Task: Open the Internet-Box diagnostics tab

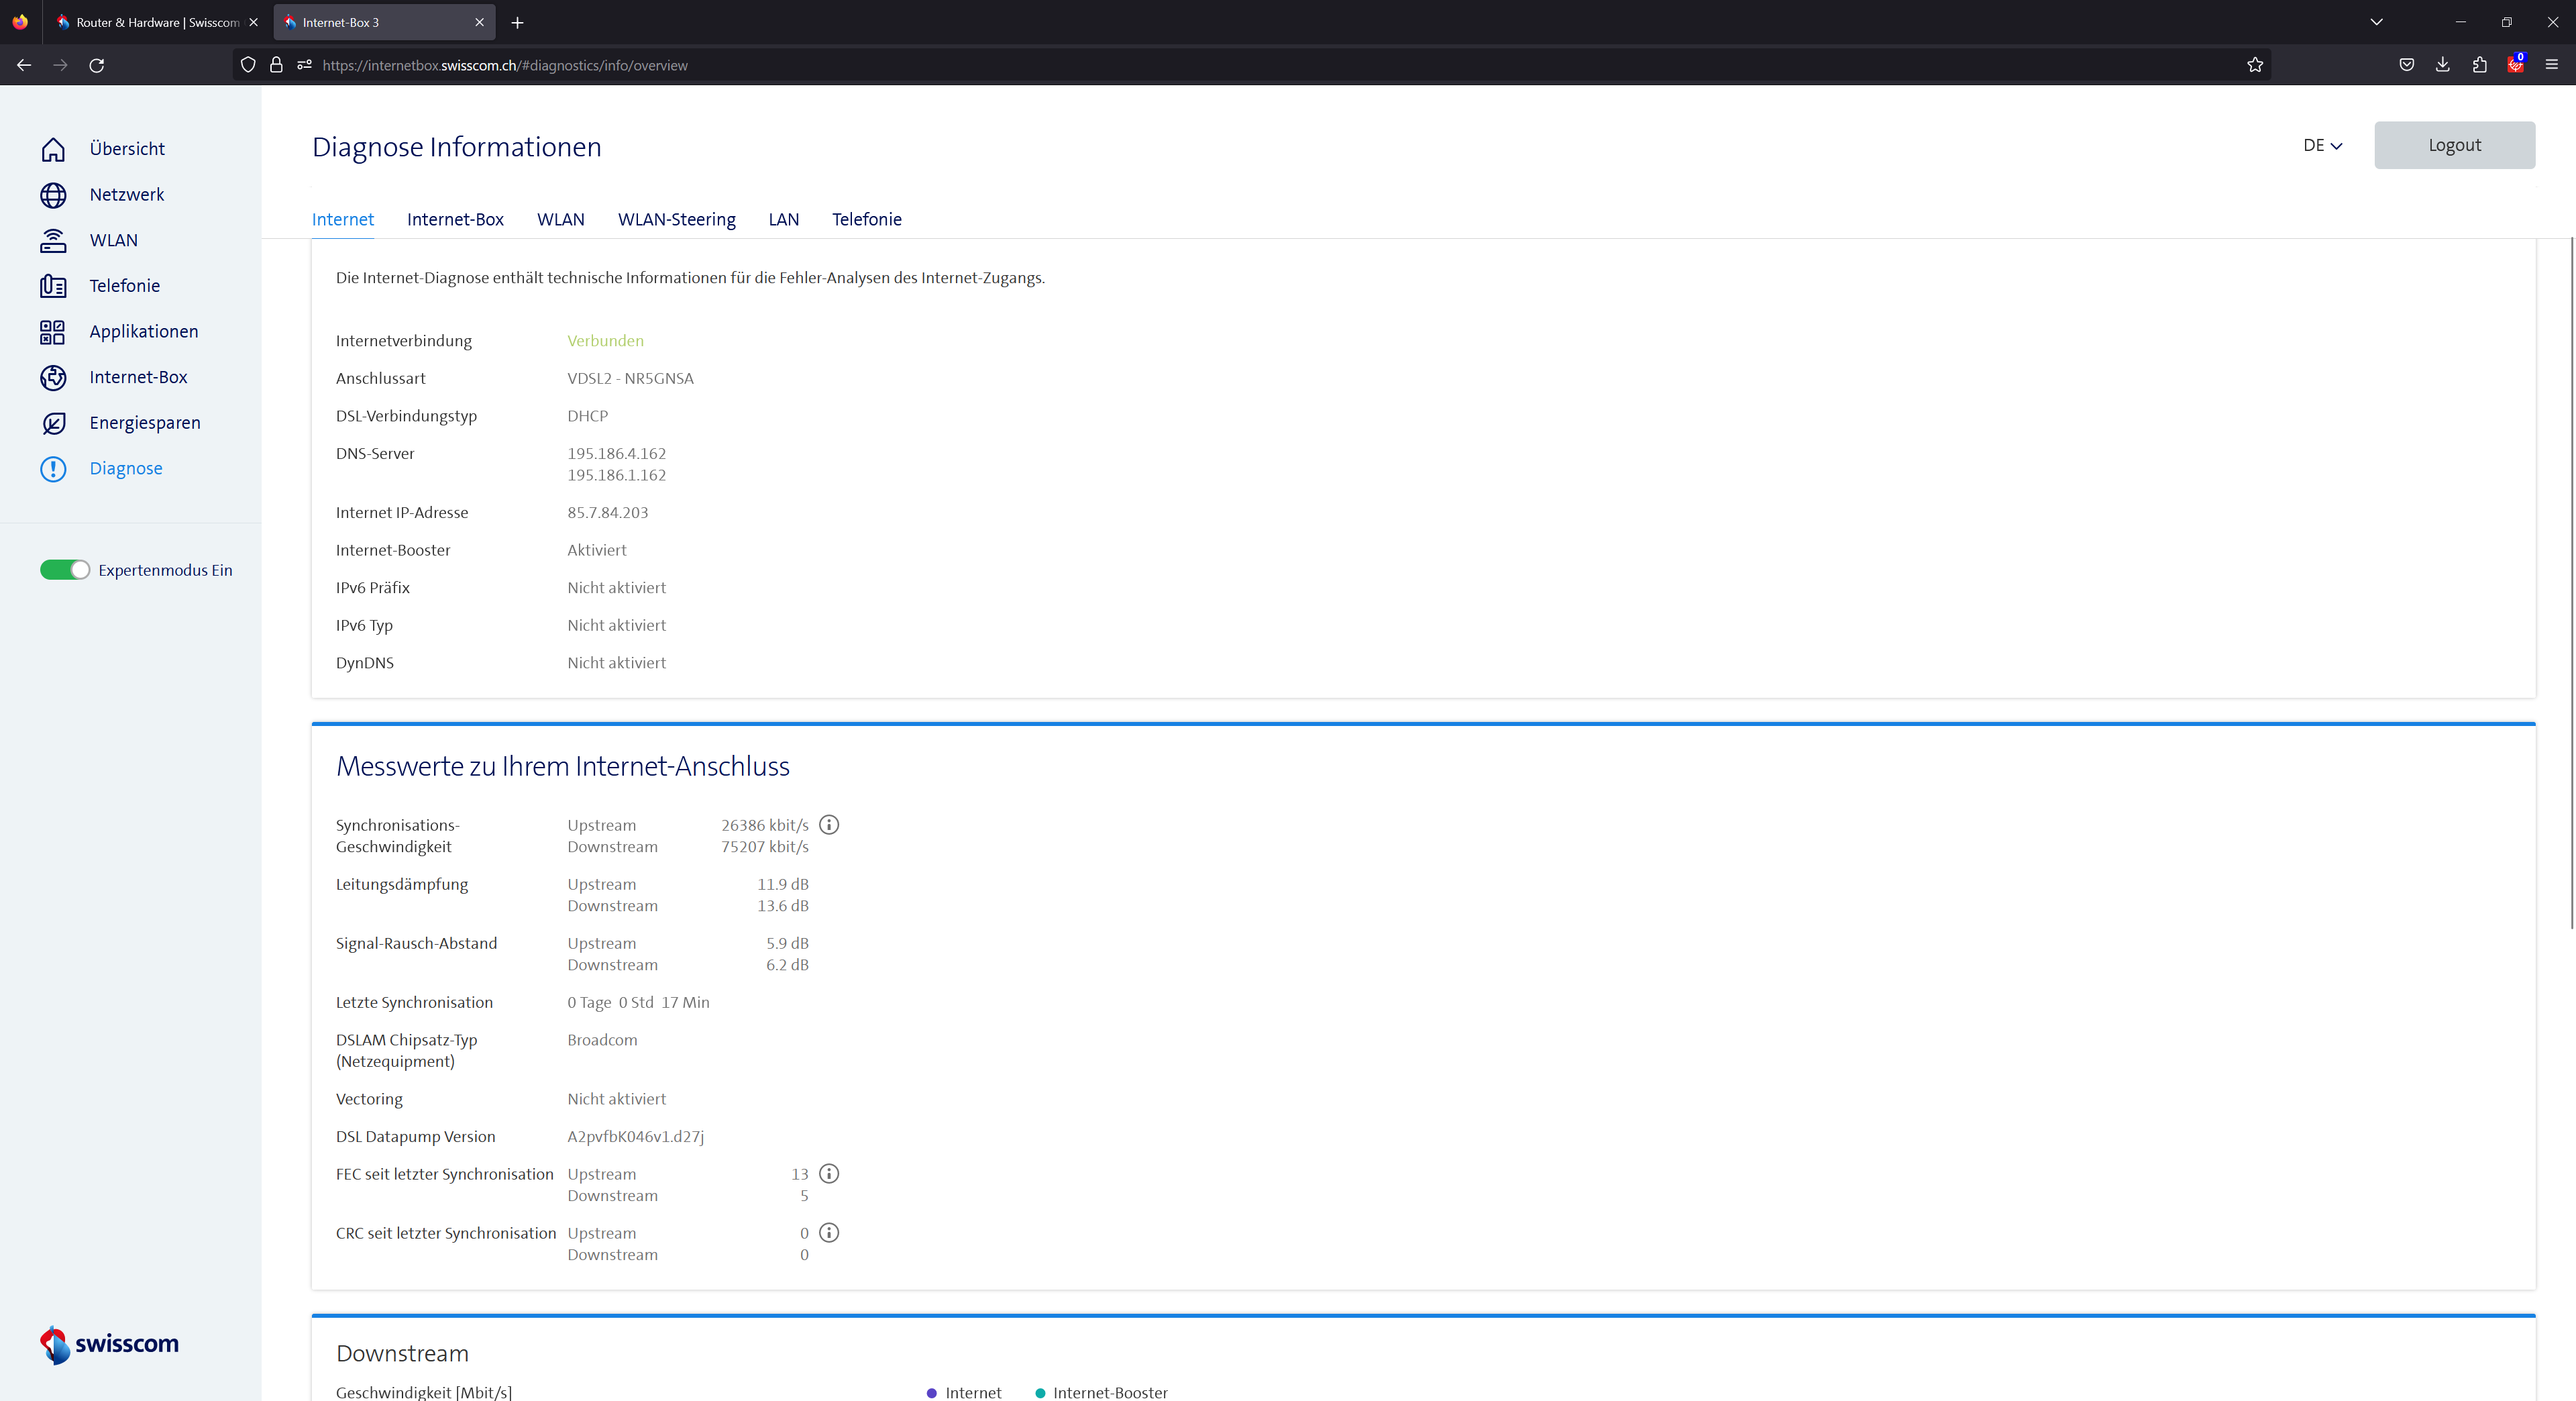Action: [x=455, y=219]
